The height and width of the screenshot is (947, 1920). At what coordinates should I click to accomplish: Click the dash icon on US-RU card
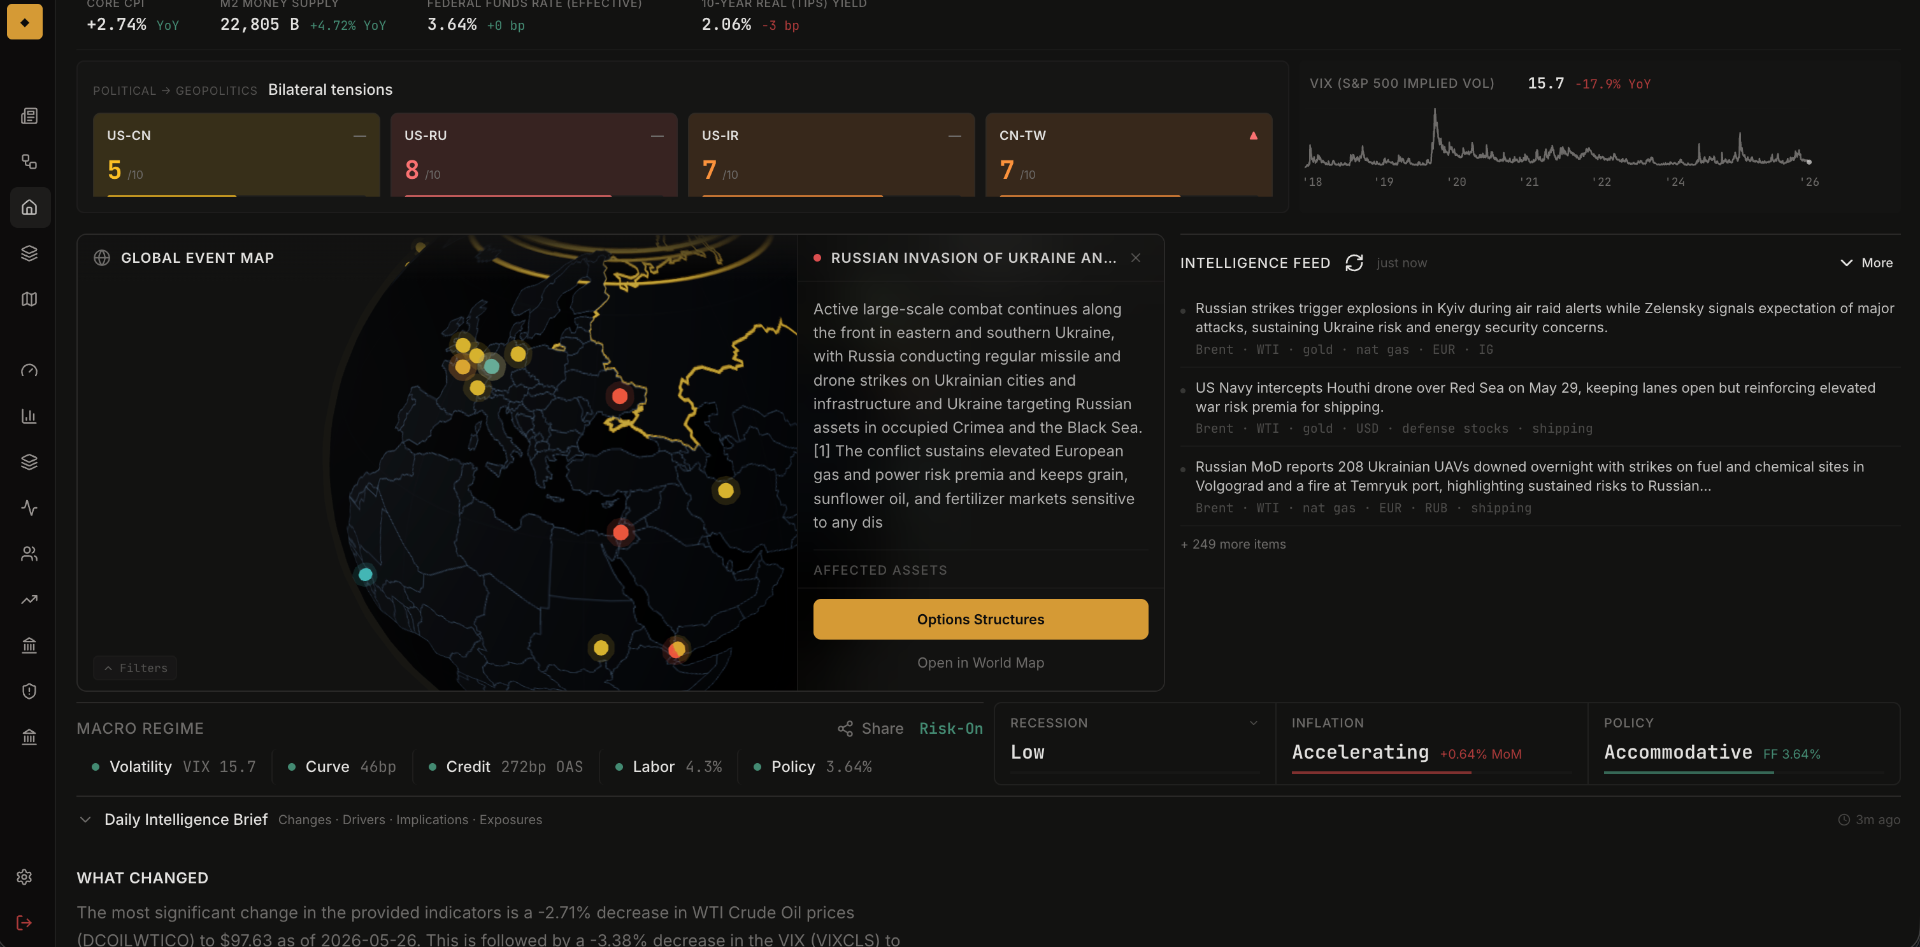coord(657,136)
